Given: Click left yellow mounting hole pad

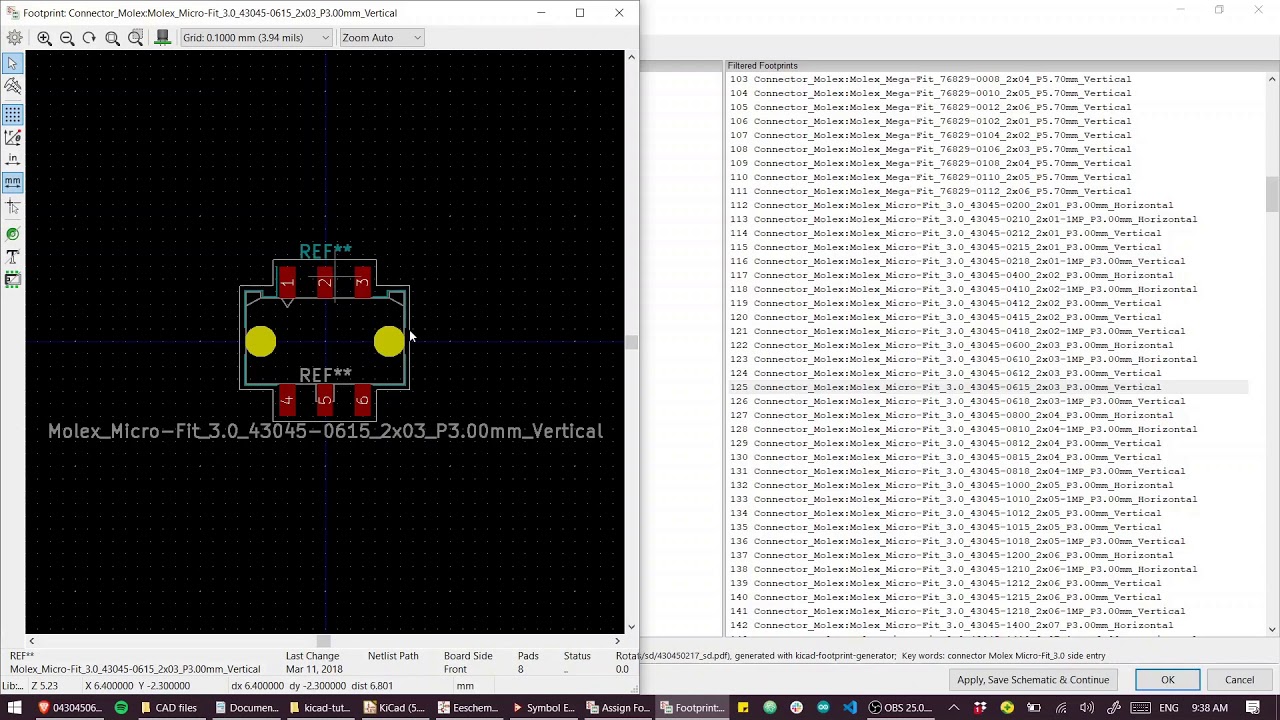Looking at the screenshot, I should [x=260, y=343].
